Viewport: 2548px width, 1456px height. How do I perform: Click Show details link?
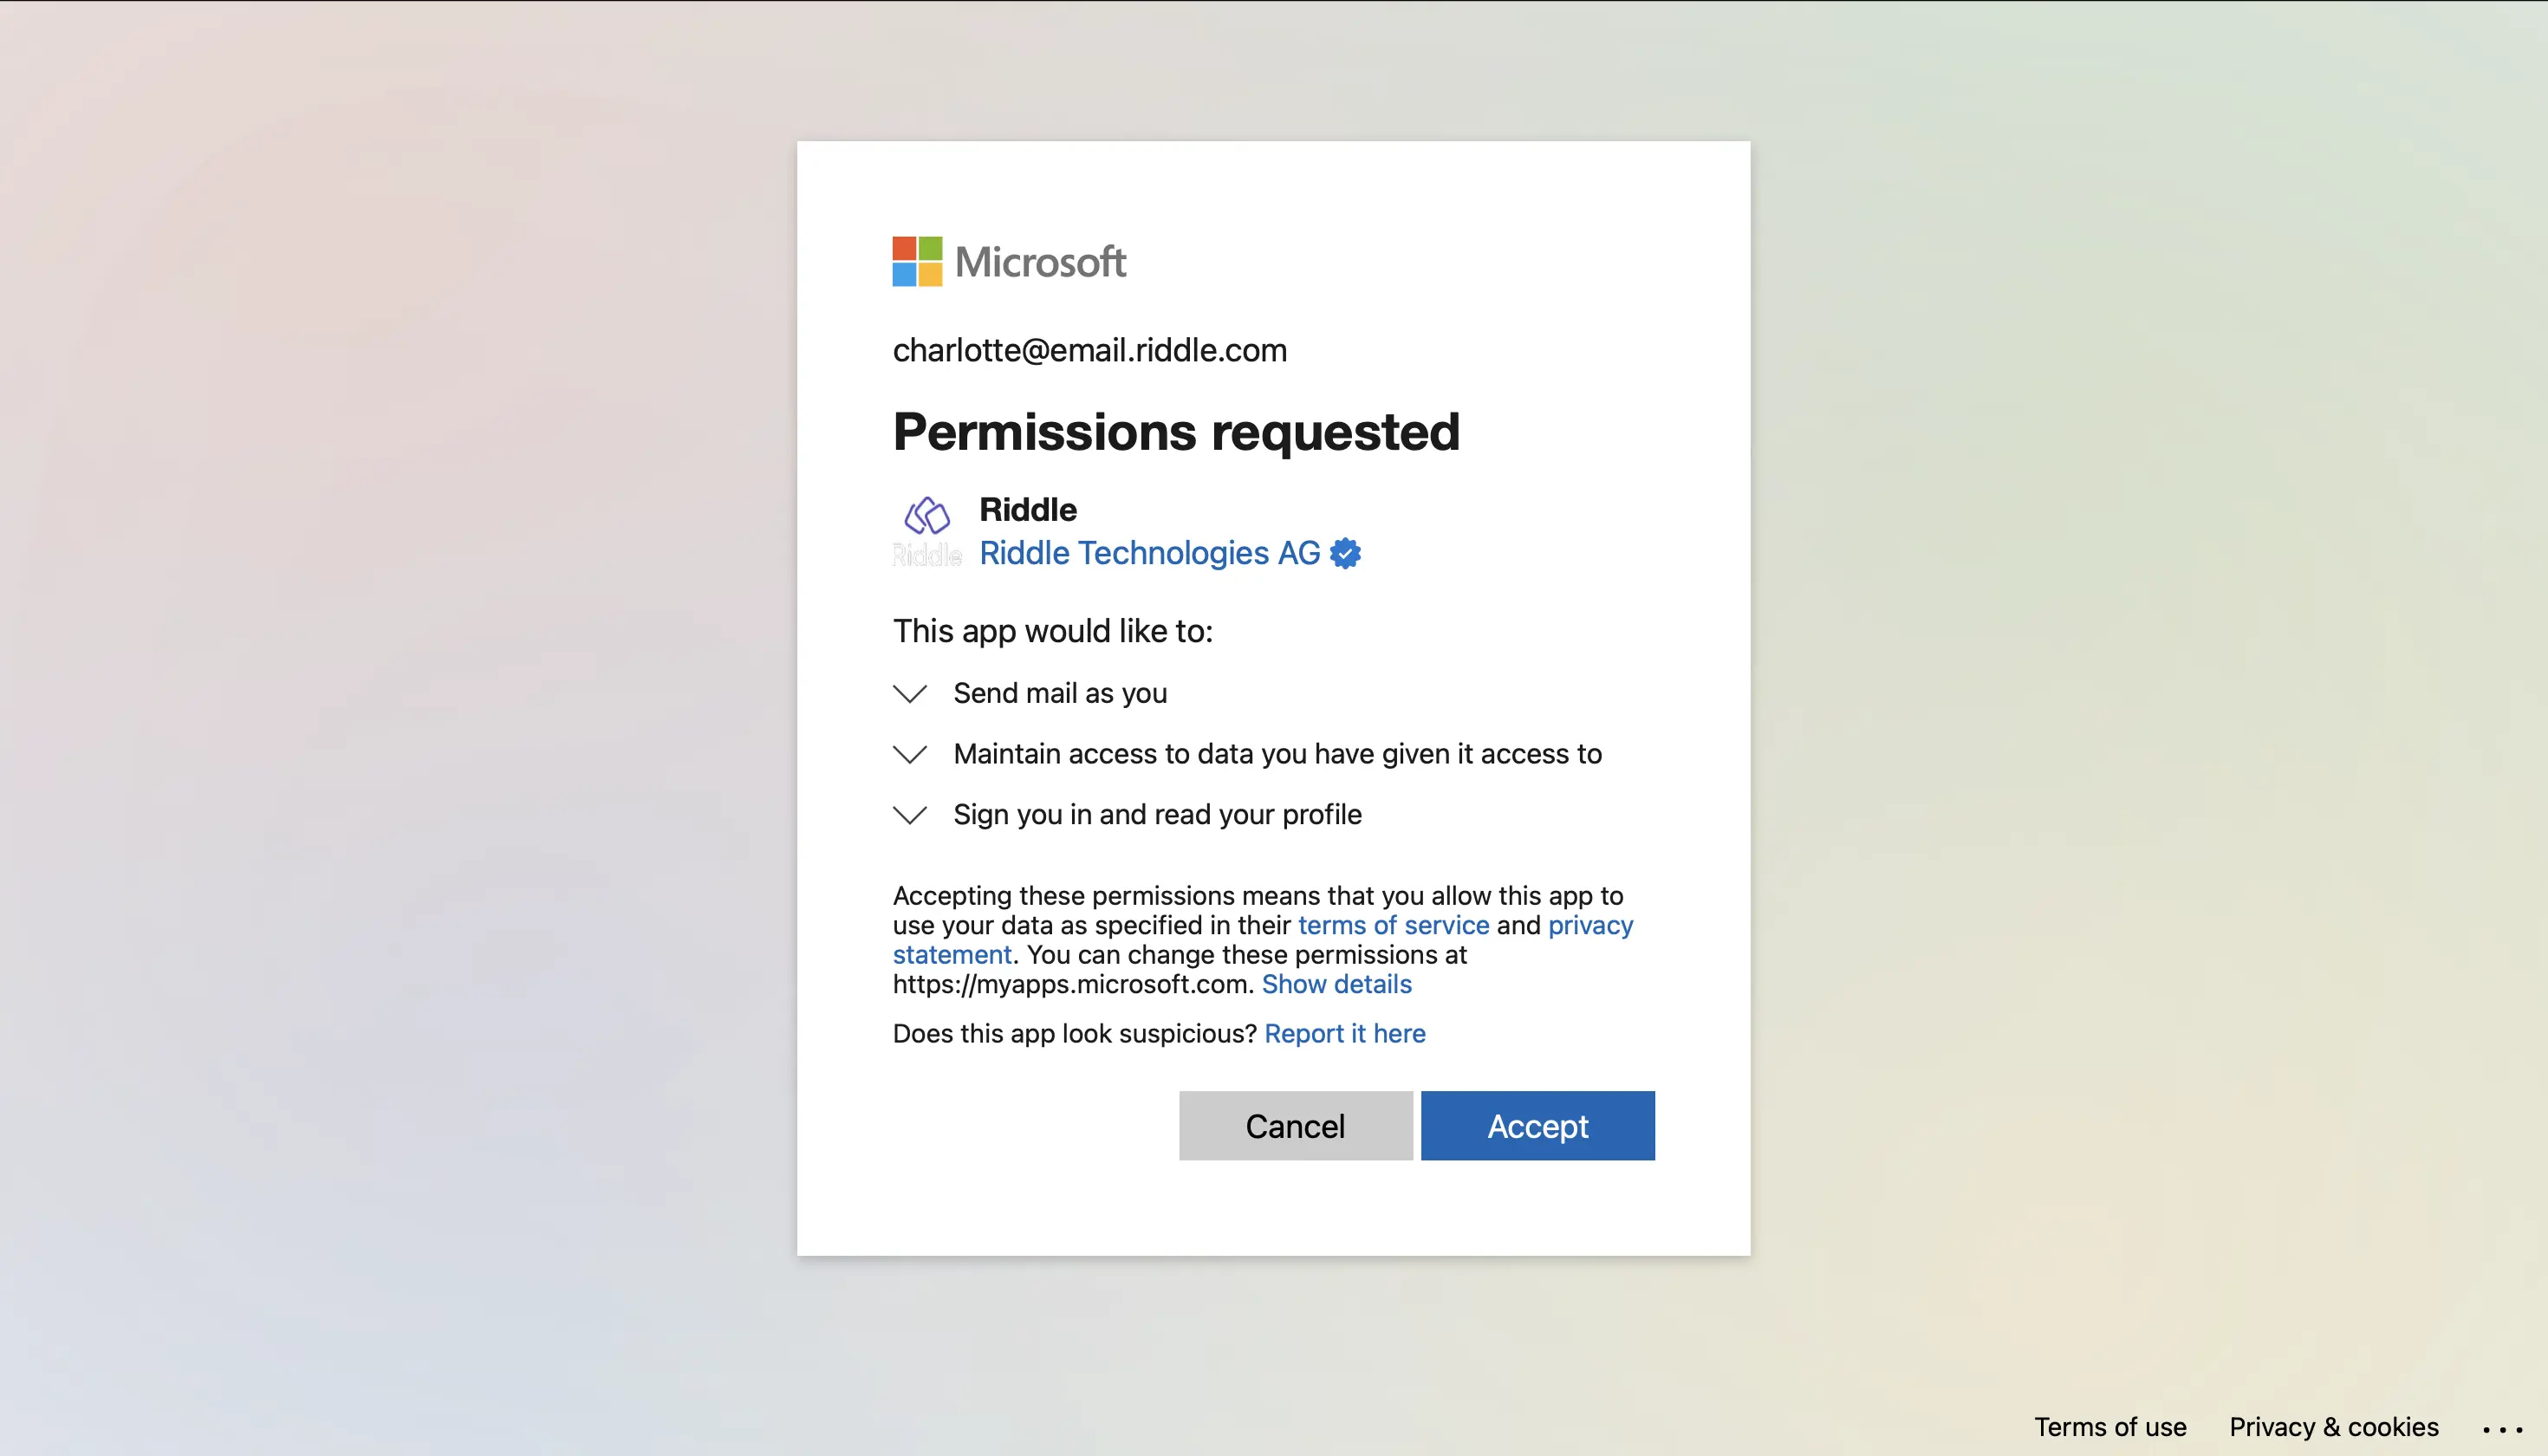tap(1336, 984)
